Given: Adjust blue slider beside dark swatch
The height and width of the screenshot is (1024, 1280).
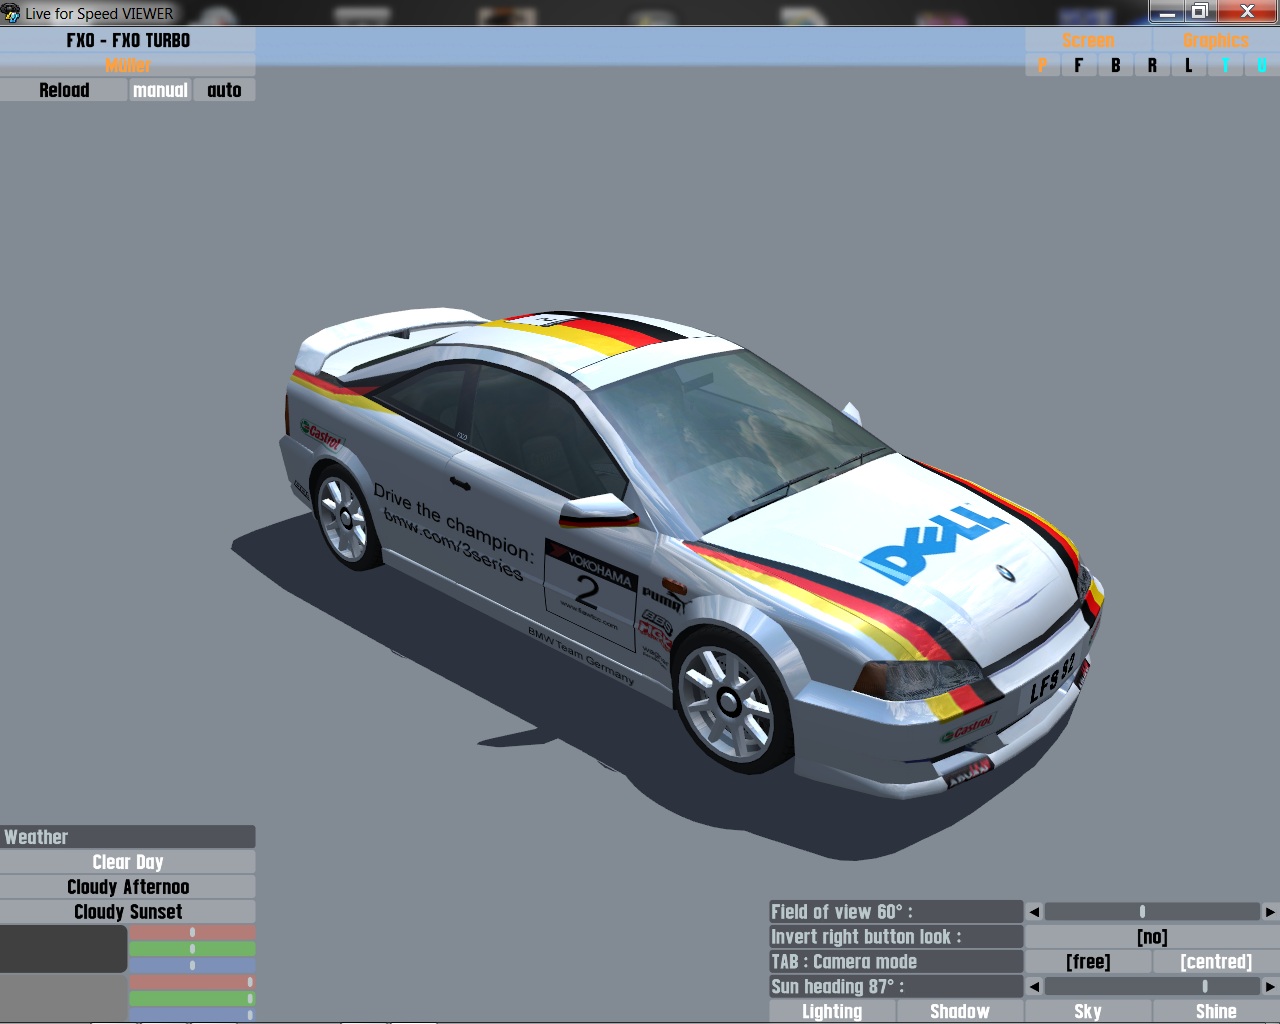Looking at the screenshot, I should [192, 965].
